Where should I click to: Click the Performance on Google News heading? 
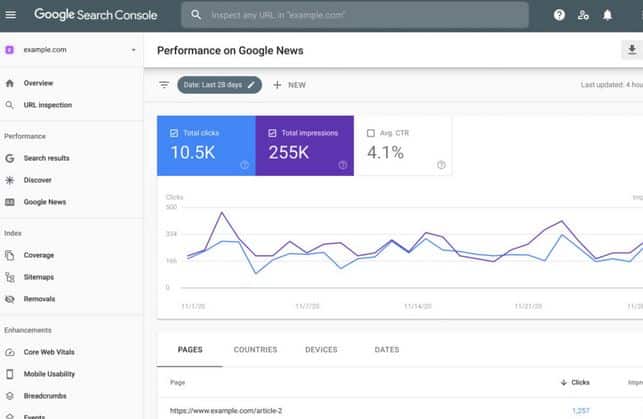click(x=230, y=51)
